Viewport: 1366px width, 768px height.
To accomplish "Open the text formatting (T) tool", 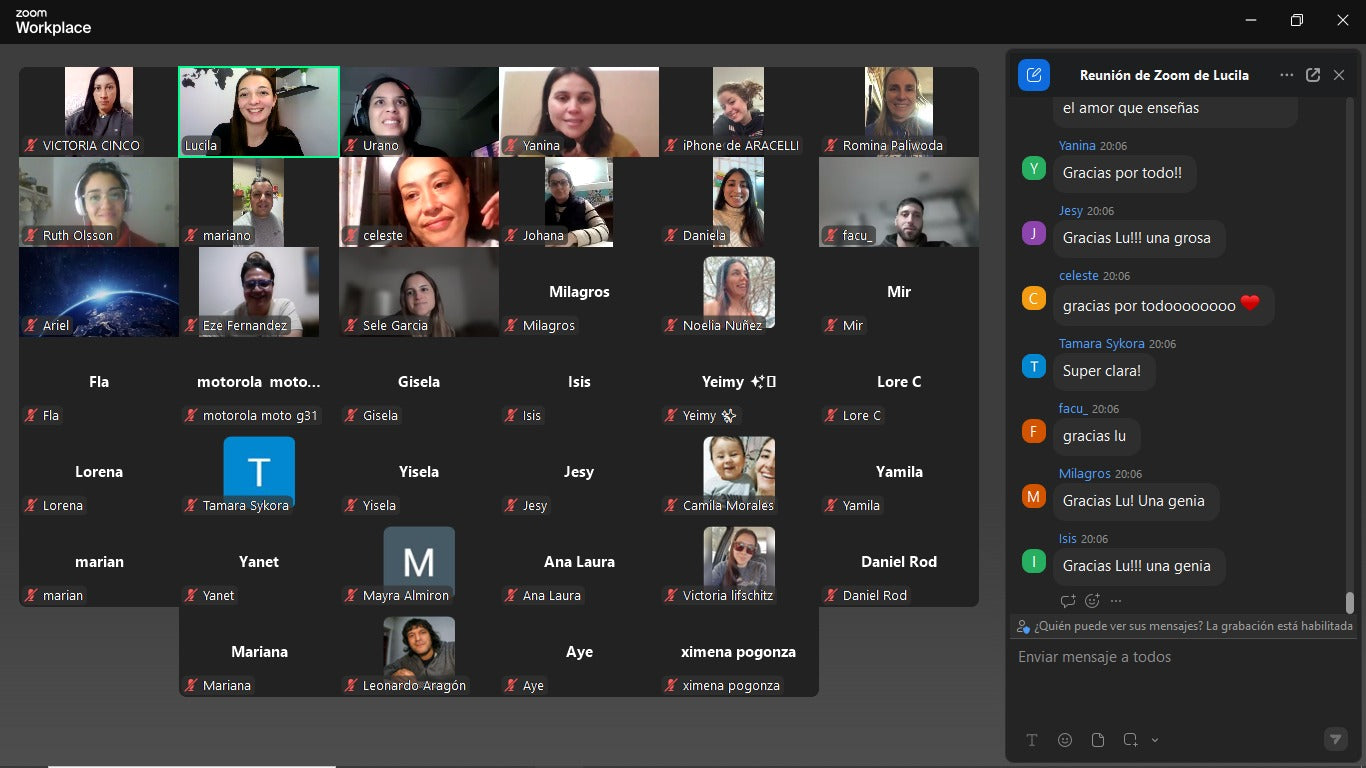I will tap(1032, 740).
